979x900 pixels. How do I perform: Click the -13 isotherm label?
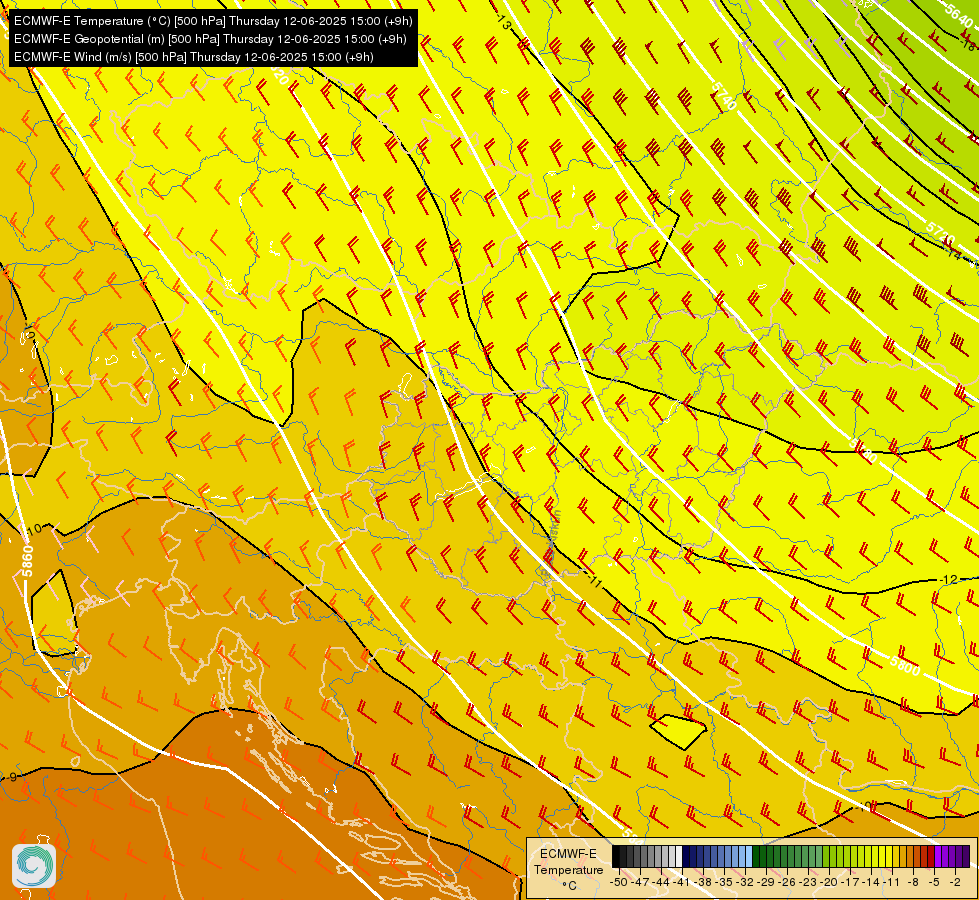pos(503,22)
